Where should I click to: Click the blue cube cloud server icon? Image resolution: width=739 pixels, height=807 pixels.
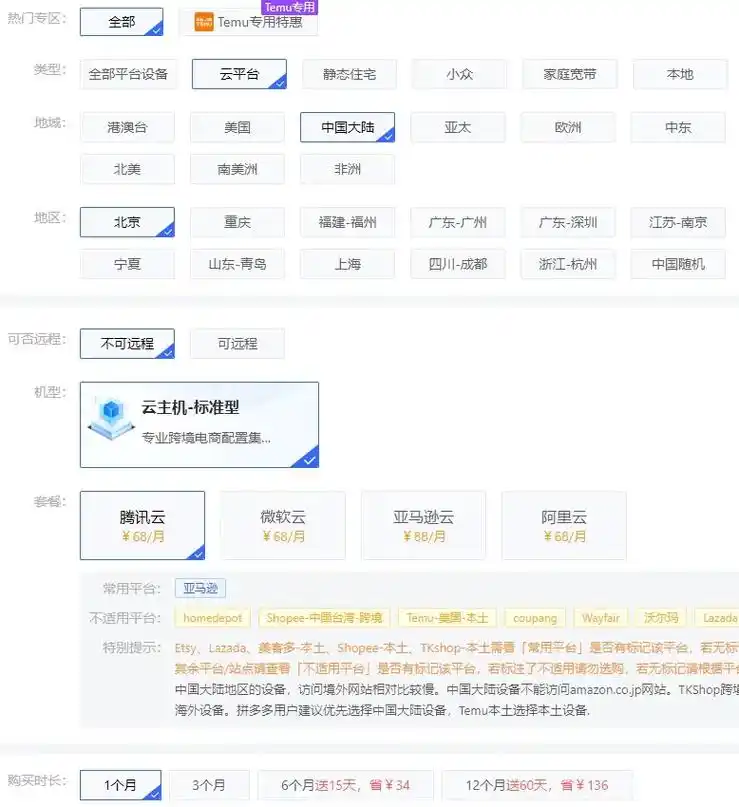(x=111, y=418)
